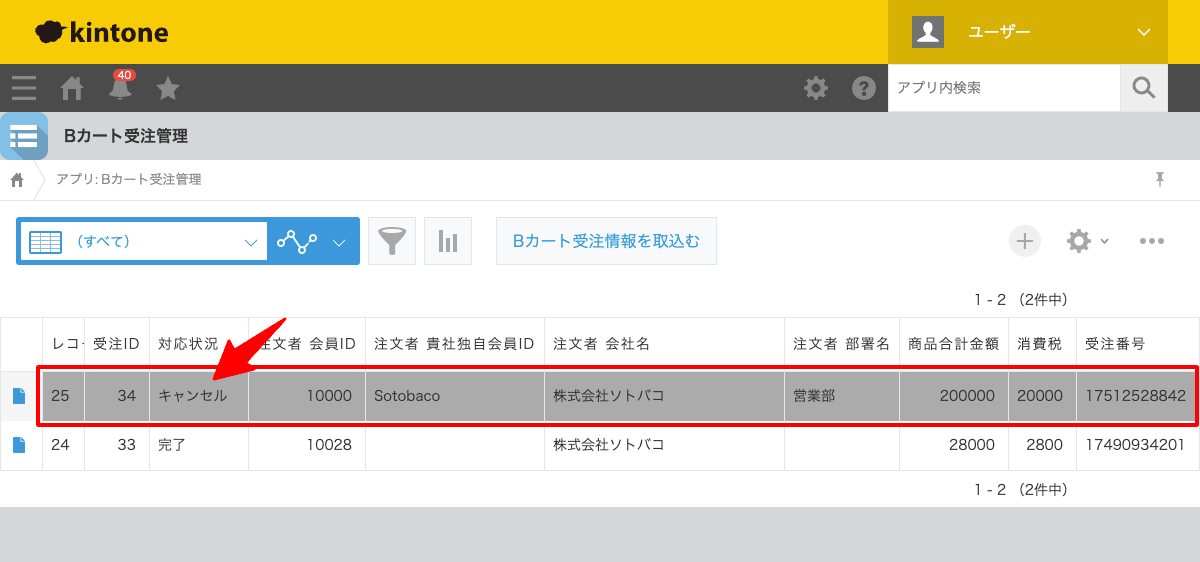
Task: Open the favorites star icon
Action: point(168,88)
